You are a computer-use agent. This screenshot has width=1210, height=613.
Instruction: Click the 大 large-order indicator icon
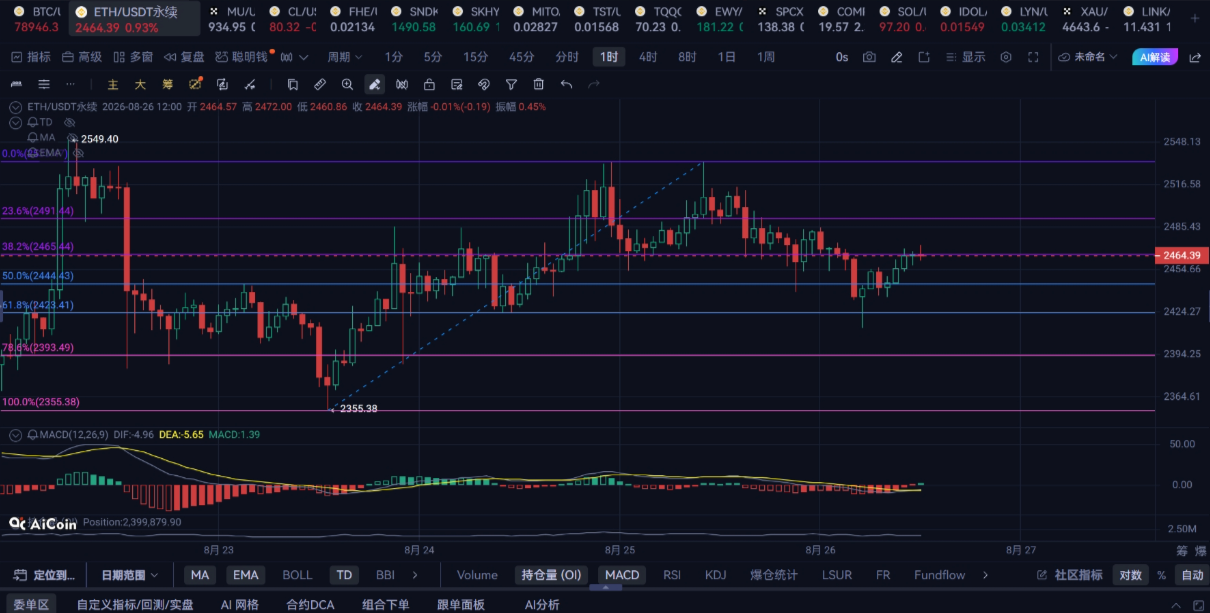point(140,84)
